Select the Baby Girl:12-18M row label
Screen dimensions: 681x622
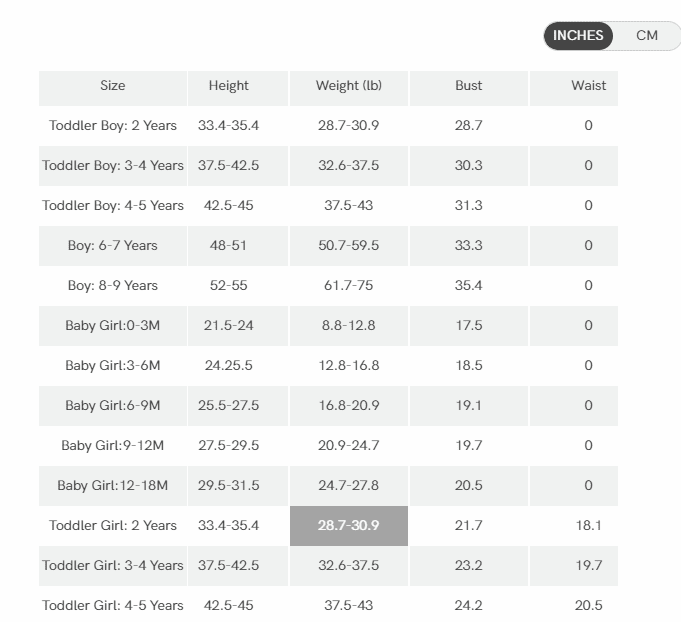click(x=113, y=486)
